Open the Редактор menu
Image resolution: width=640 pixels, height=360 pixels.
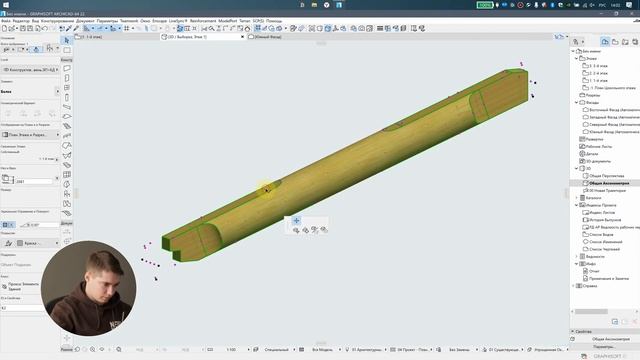(21, 21)
